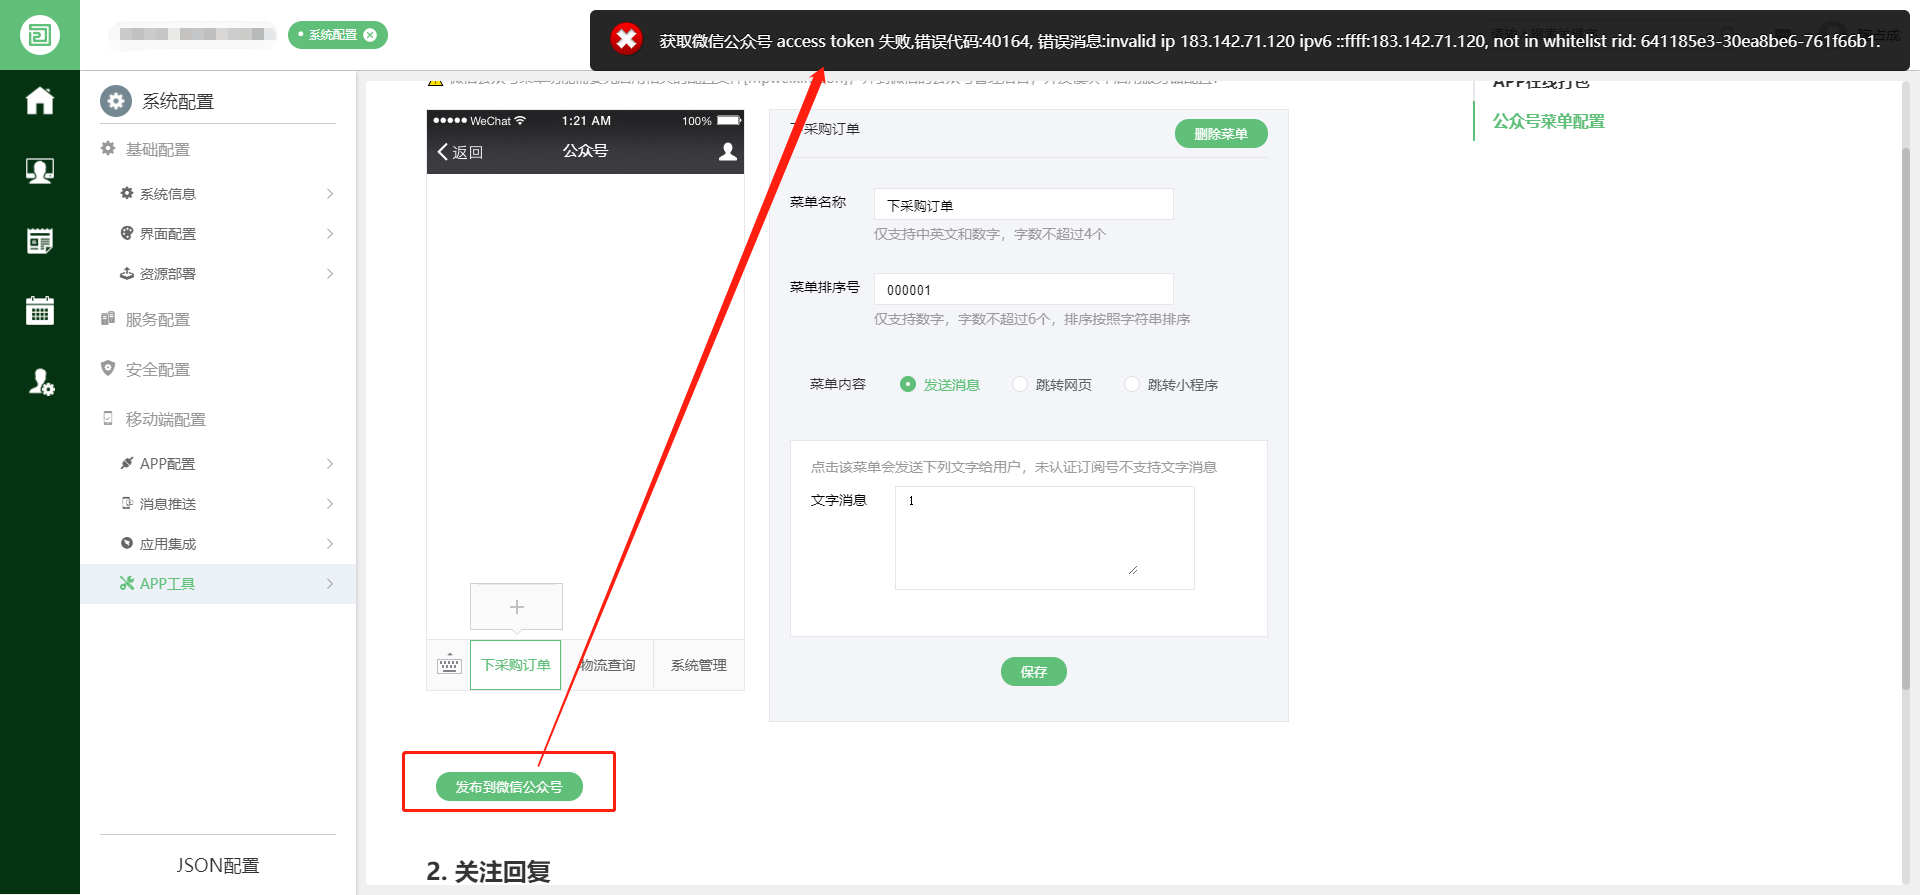Click the 界面配置 palette icon

tap(127, 233)
